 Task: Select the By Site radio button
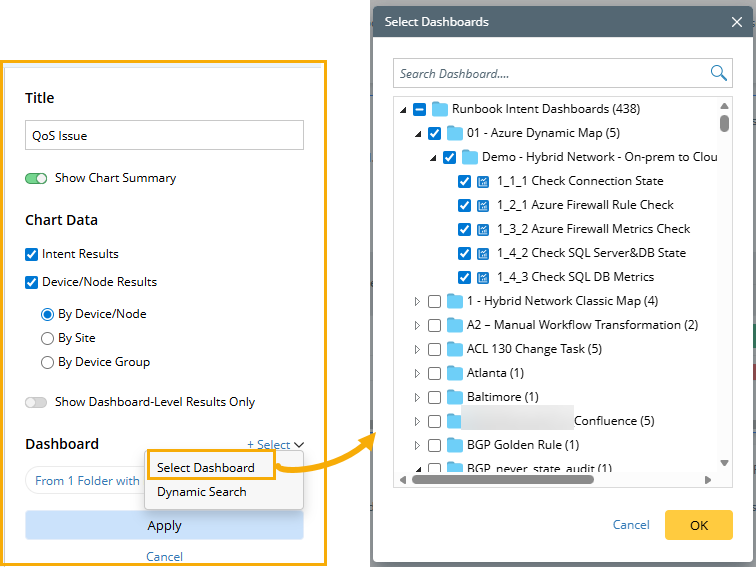click(47, 338)
